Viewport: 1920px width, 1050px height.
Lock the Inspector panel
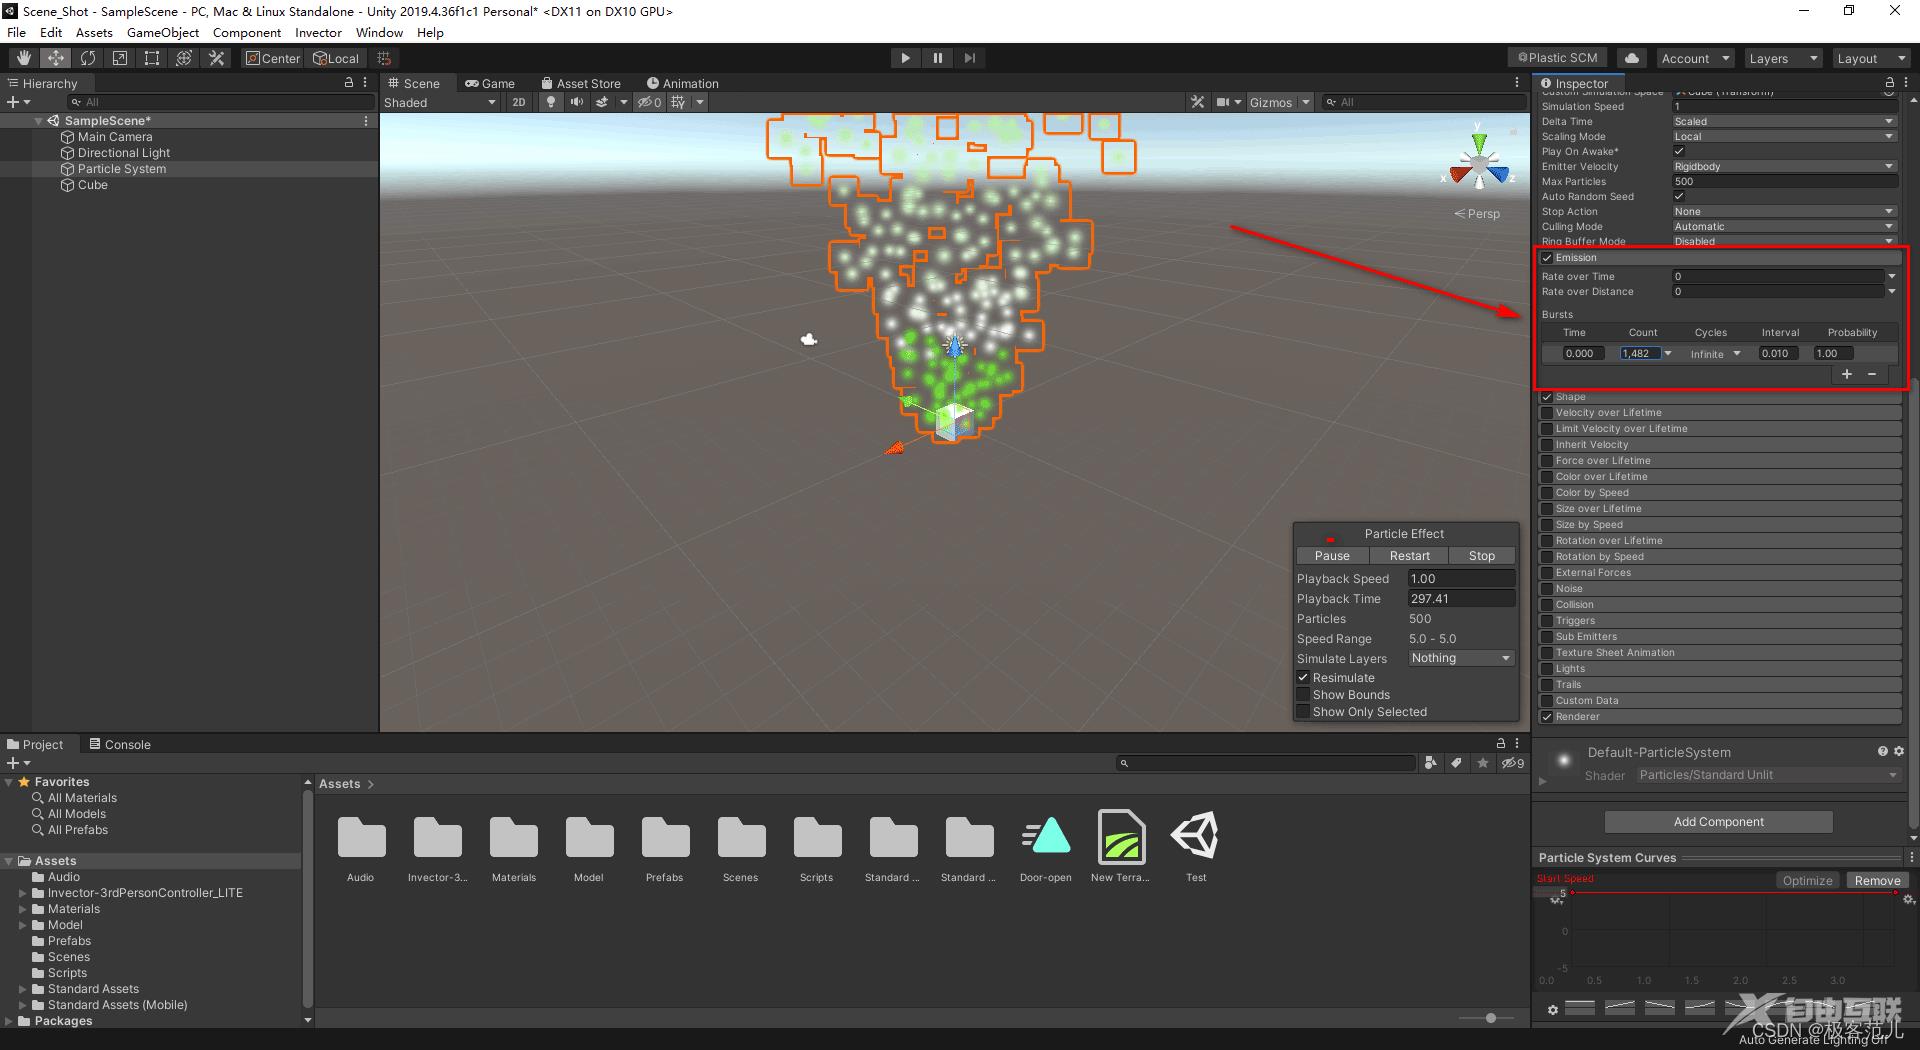click(1889, 83)
